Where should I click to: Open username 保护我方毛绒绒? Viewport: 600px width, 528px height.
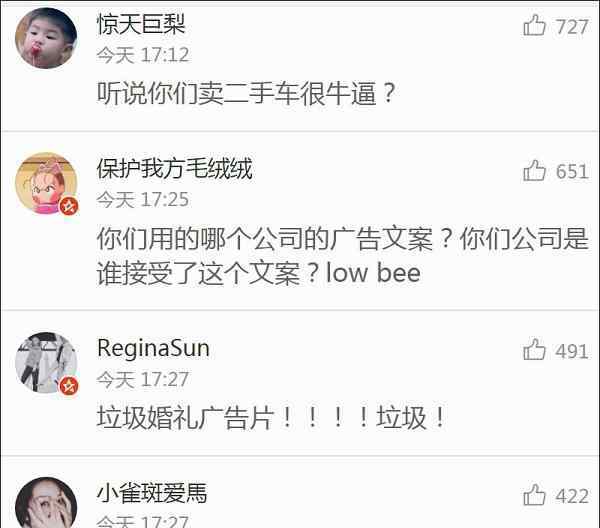pos(174,169)
